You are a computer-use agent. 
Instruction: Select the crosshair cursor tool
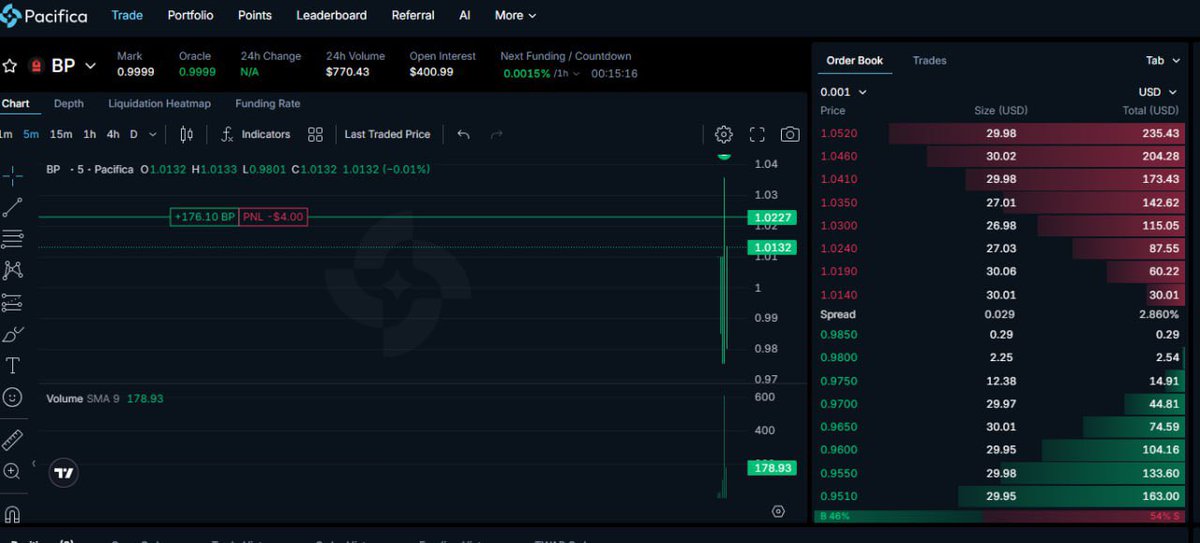(x=13, y=176)
